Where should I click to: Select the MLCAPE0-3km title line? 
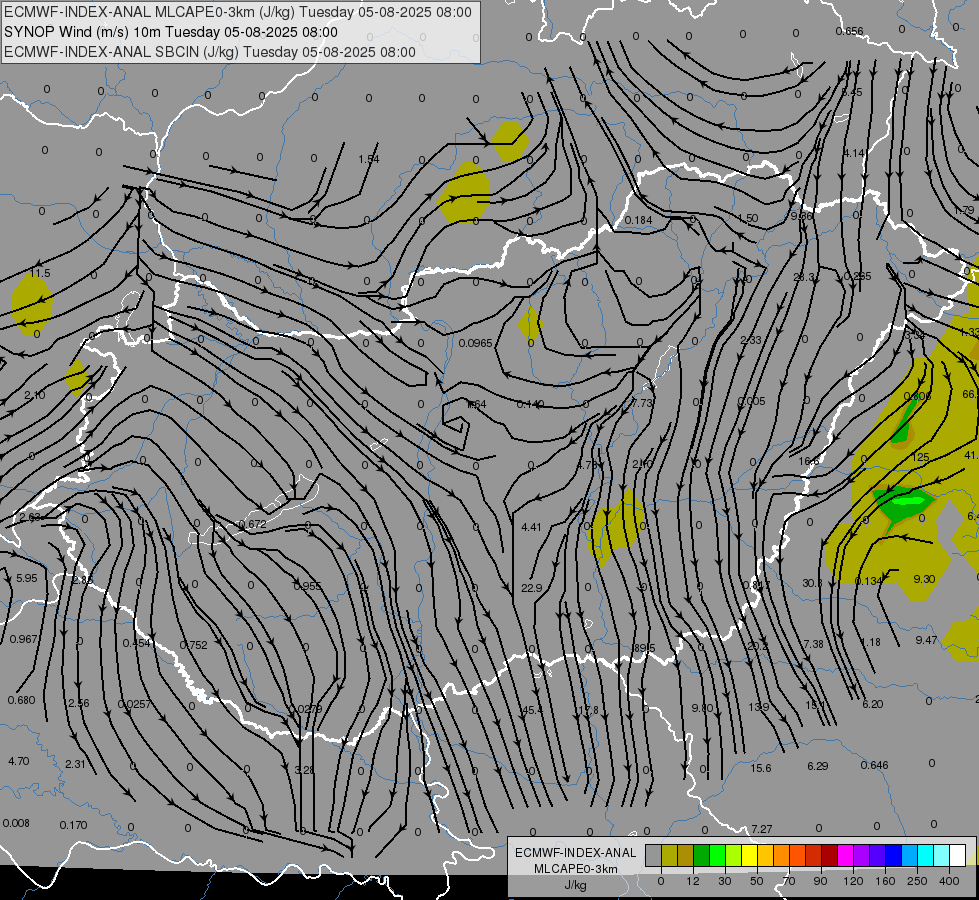coord(238,12)
